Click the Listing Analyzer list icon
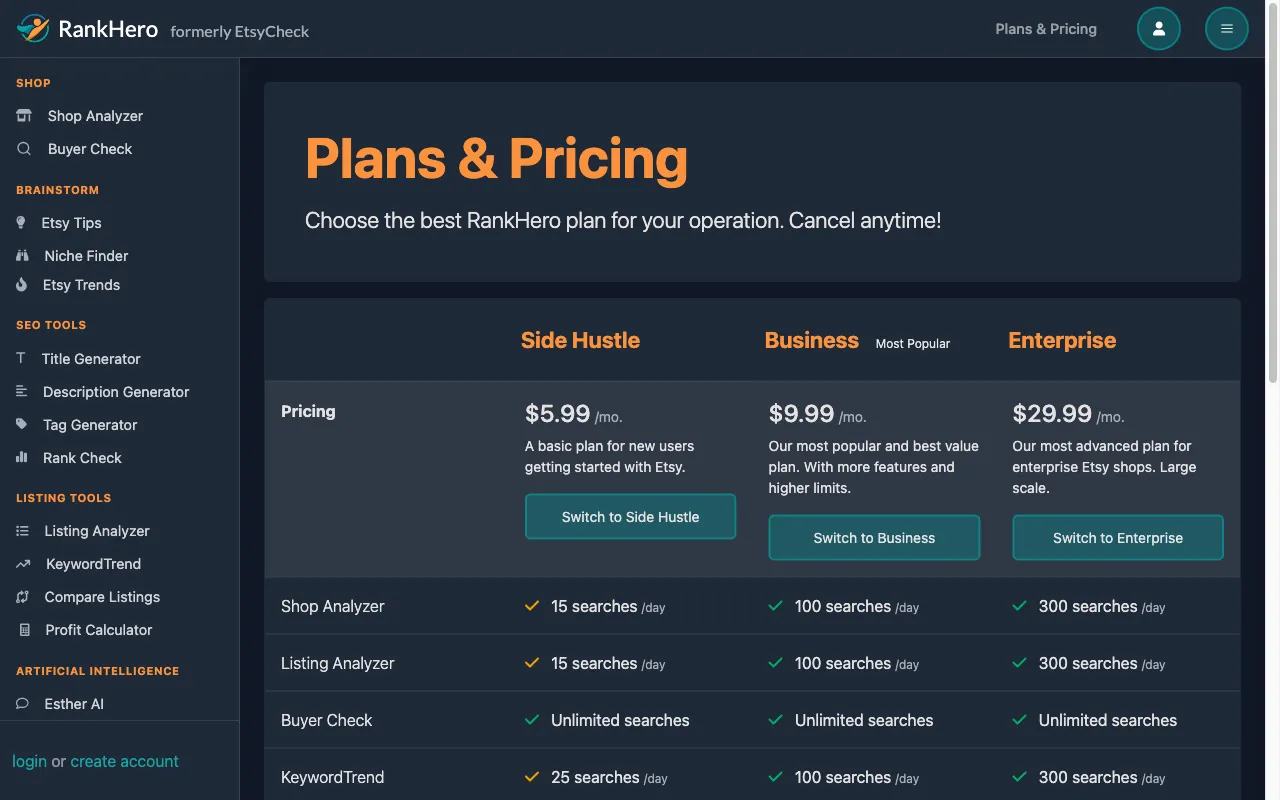This screenshot has height=800, width=1280. pos(22,531)
